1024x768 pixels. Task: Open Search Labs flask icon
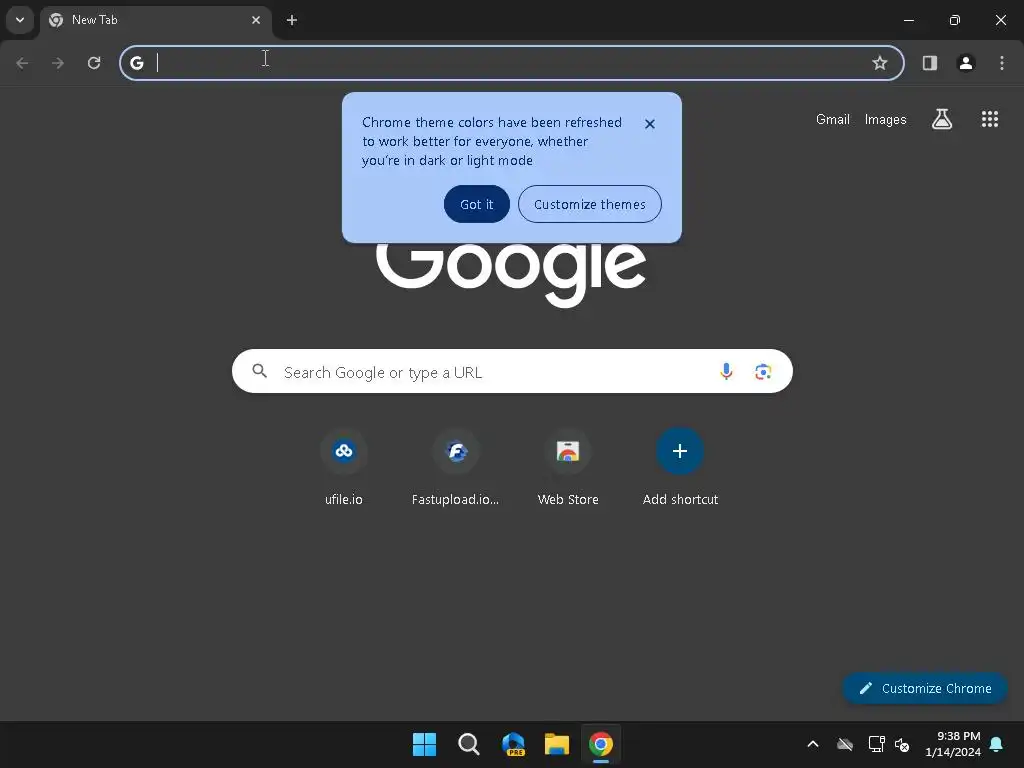click(942, 119)
